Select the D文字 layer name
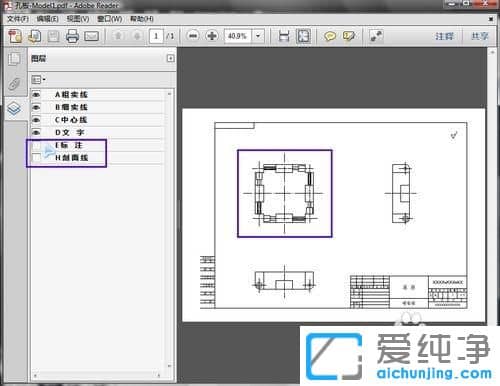 click(x=69, y=133)
